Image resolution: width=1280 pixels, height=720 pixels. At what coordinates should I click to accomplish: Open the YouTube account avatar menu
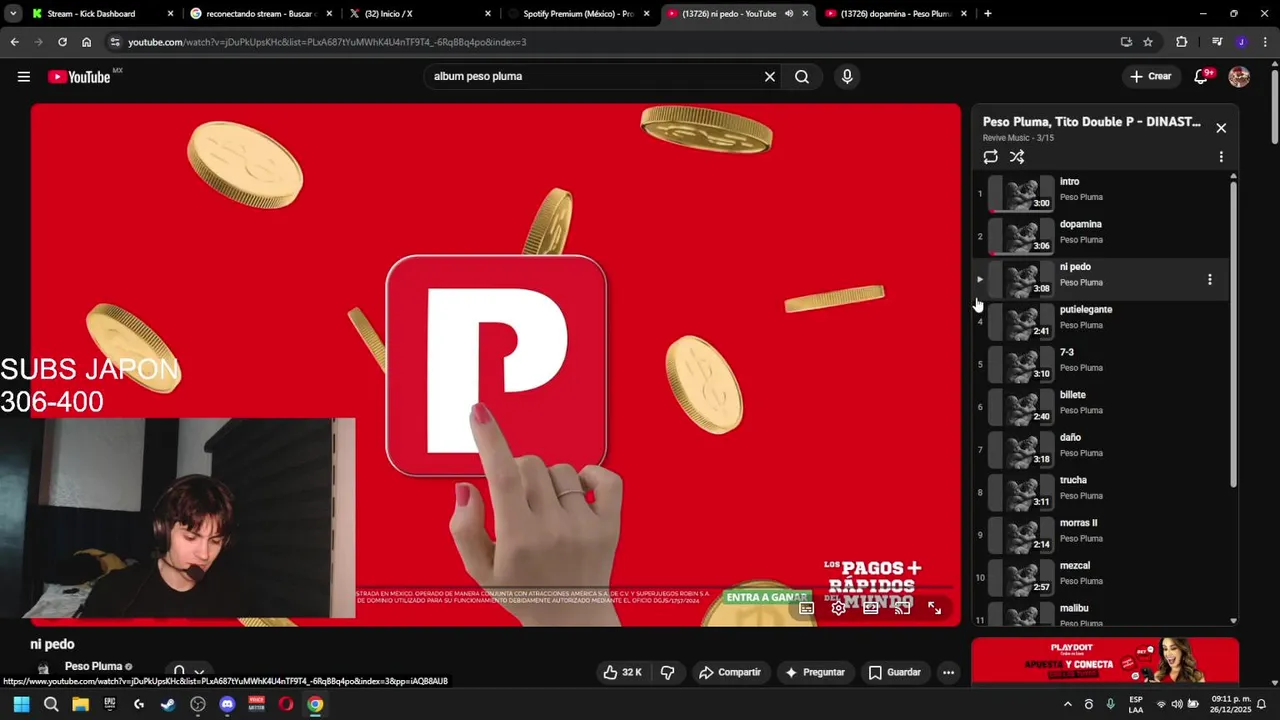(1239, 77)
